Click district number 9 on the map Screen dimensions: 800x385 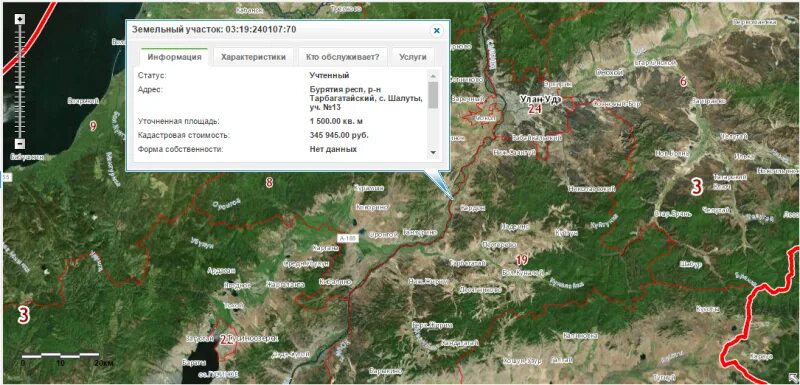click(x=93, y=125)
